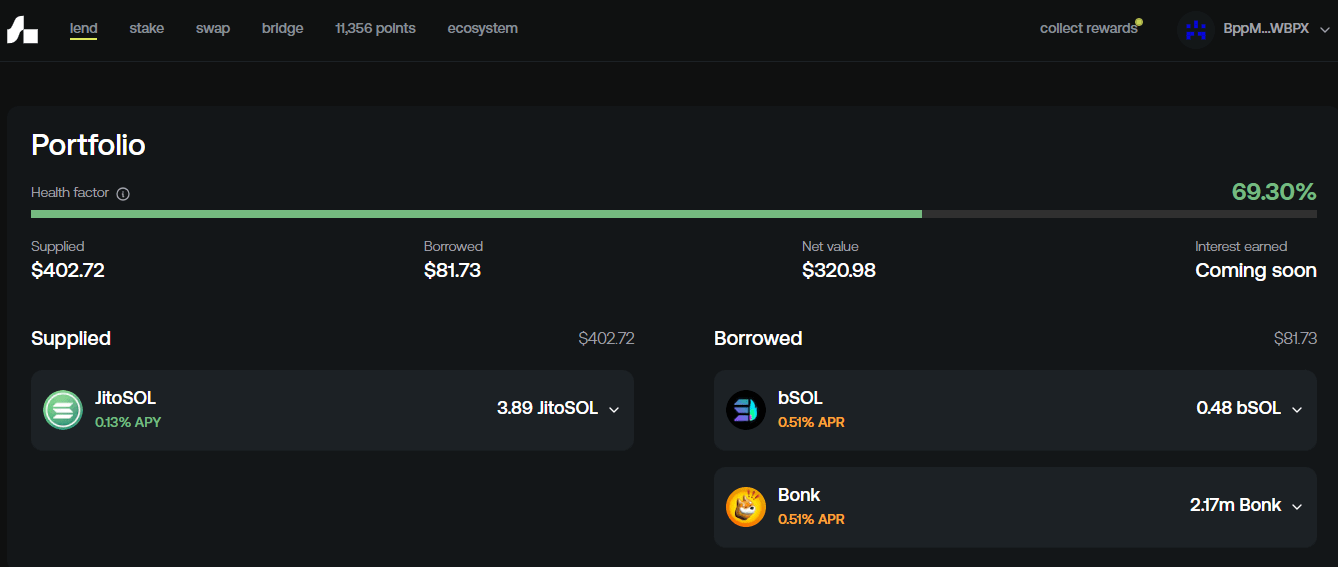Click the Net value $320.98
This screenshot has width=1338, height=567.
pyautogui.click(x=839, y=270)
